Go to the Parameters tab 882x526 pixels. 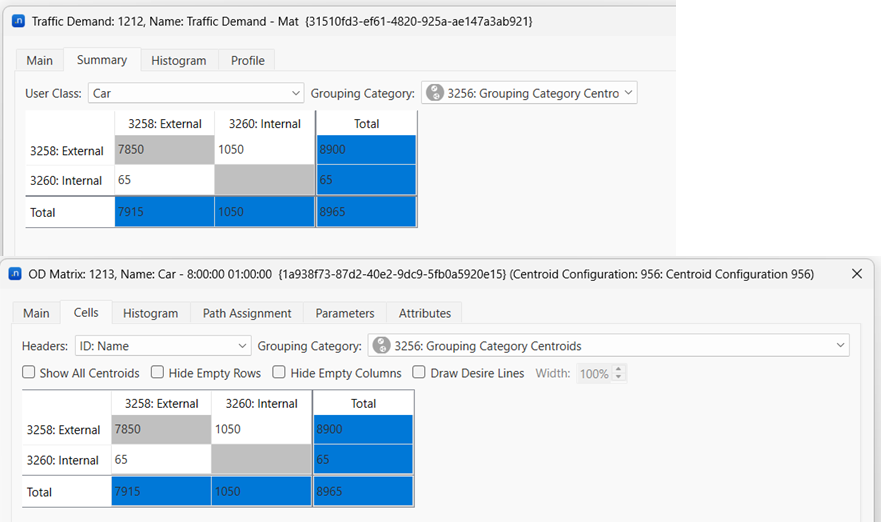(x=344, y=313)
